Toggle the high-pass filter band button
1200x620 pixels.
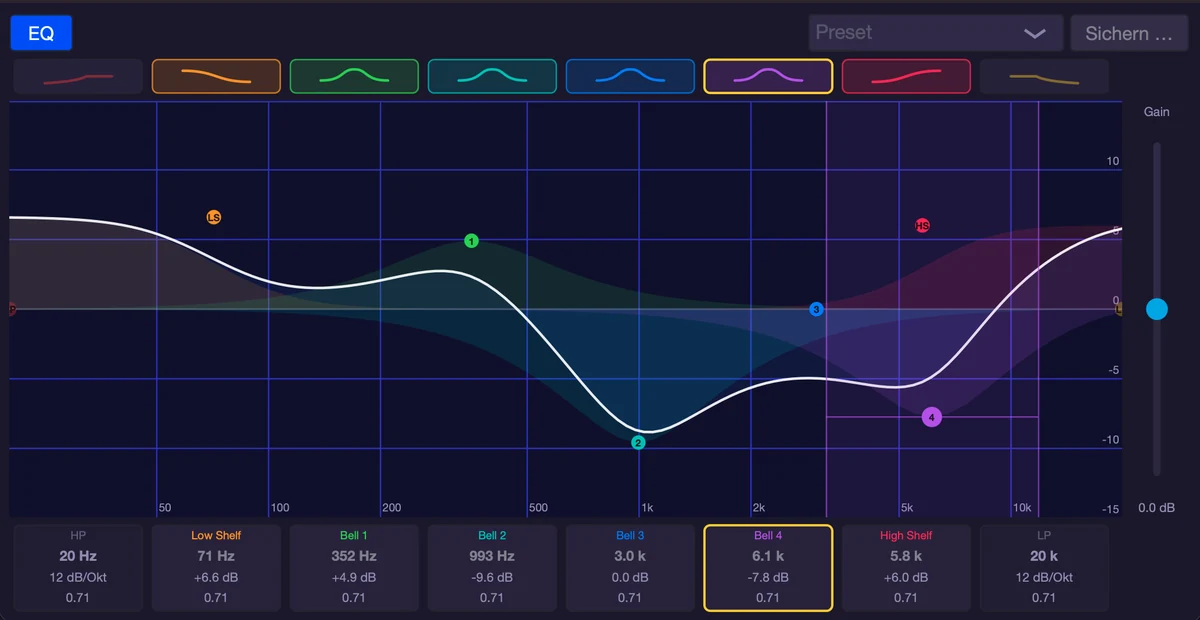click(78, 76)
